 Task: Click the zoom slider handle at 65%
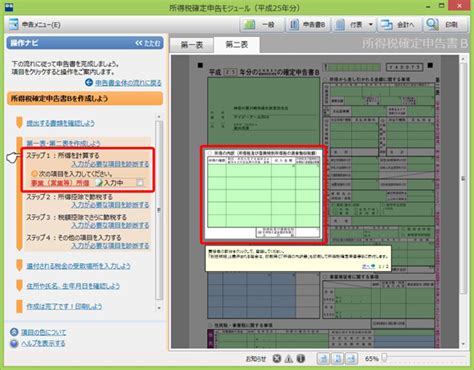(384, 358)
